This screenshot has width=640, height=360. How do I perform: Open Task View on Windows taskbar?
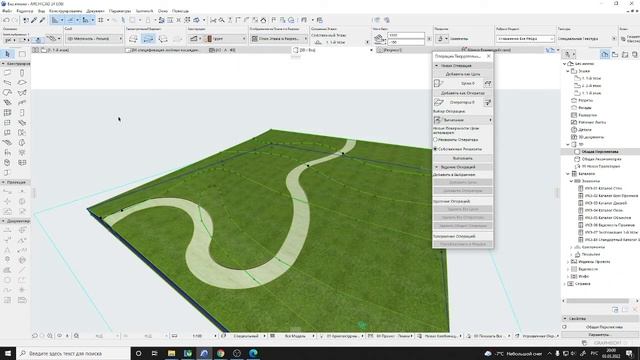155,353
